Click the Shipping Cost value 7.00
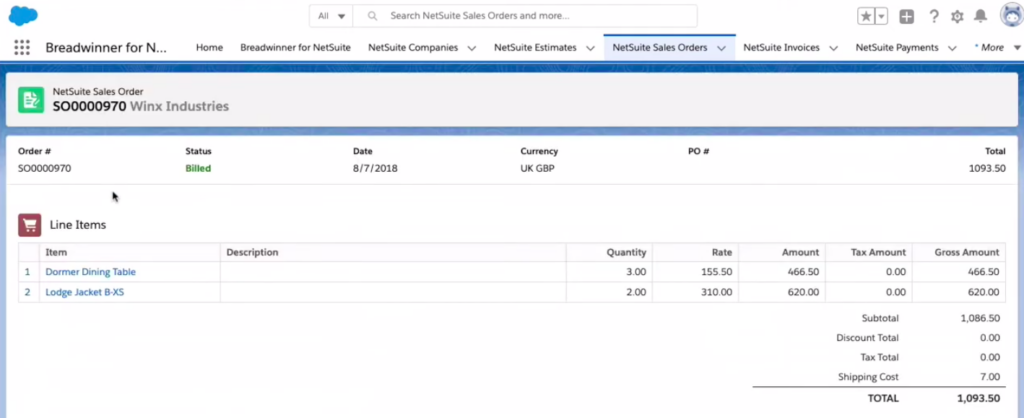Viewport: 1024px width, 418px height. (990, 377)
